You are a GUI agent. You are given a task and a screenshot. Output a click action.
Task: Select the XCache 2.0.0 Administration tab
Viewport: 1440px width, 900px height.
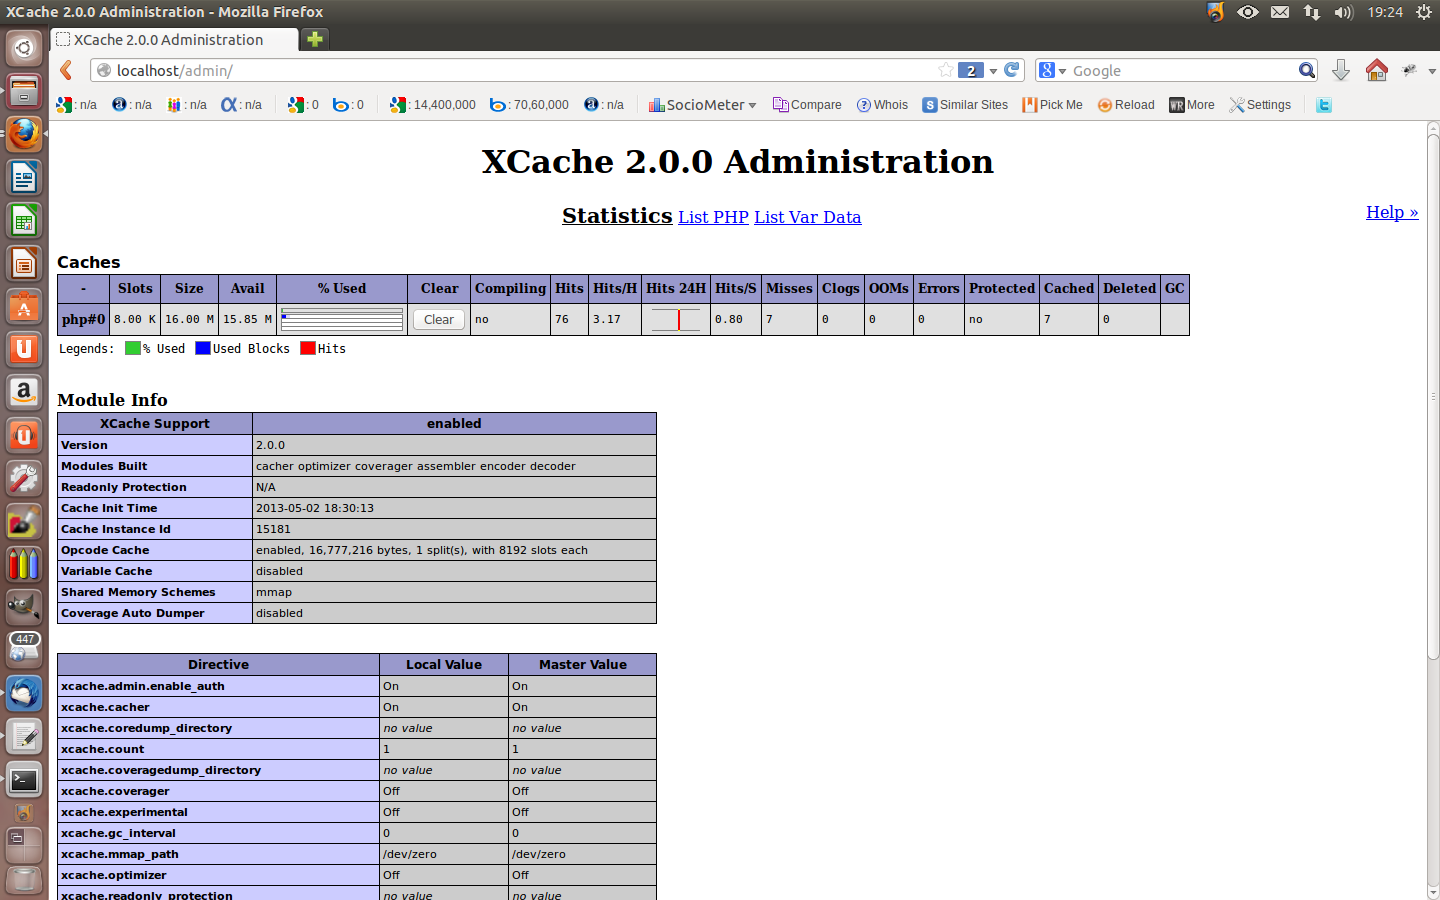click(x=170, y=39)
